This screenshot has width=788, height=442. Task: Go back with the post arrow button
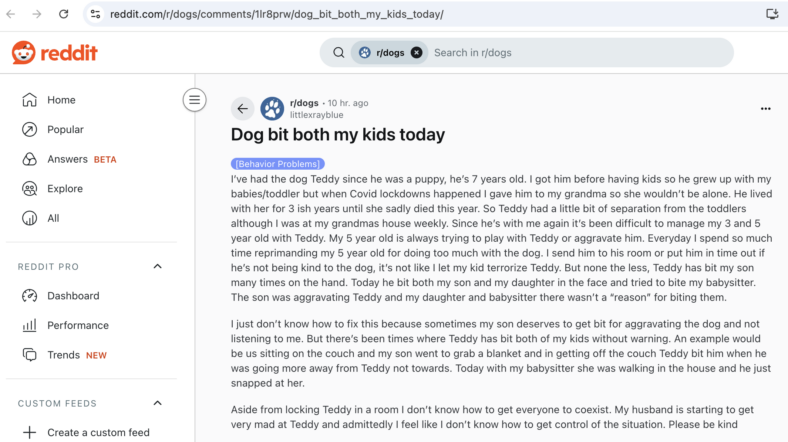point(243,108)
